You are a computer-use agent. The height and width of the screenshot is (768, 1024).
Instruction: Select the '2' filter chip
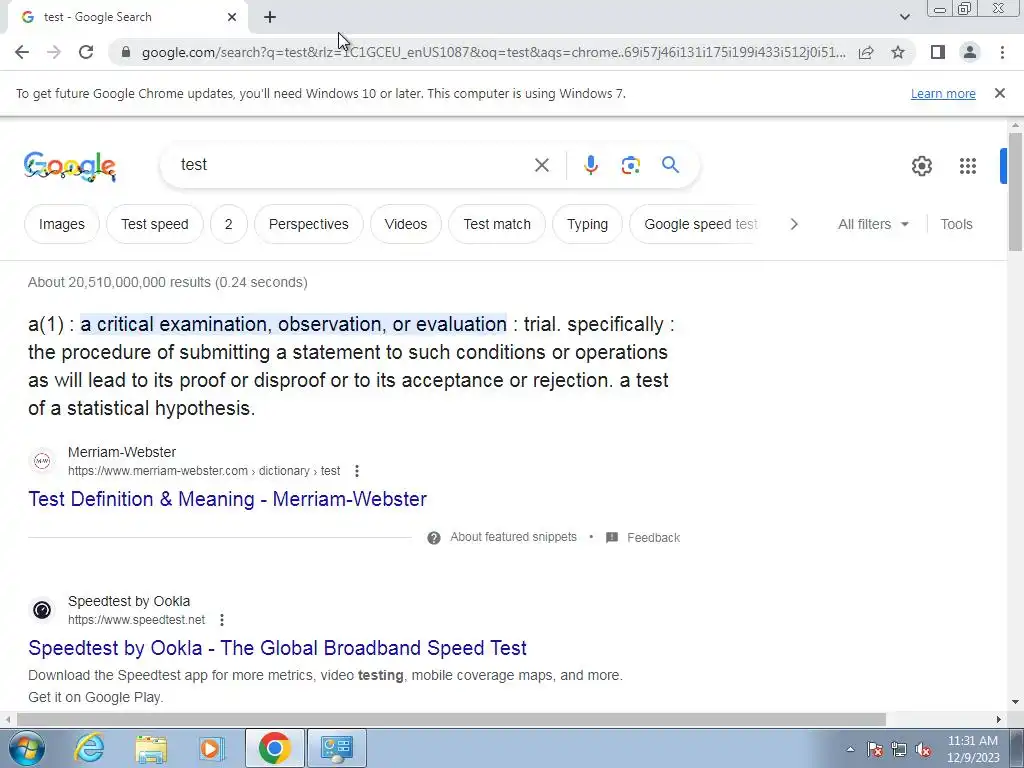coord(229,224)
